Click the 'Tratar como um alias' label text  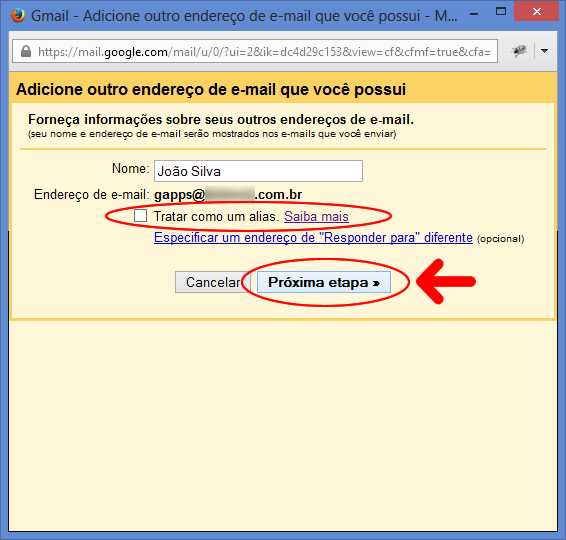[216, 216]
